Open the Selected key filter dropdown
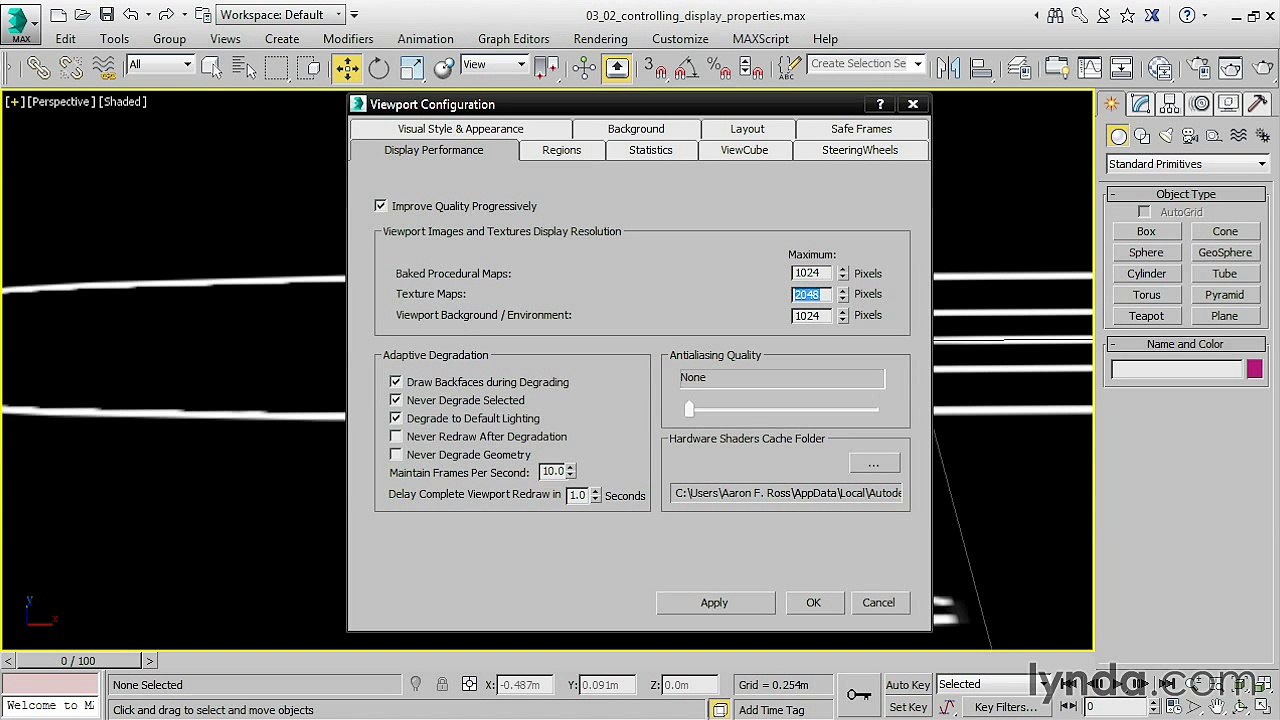This screenshot has width=1280, height=720. pos(990,684)
